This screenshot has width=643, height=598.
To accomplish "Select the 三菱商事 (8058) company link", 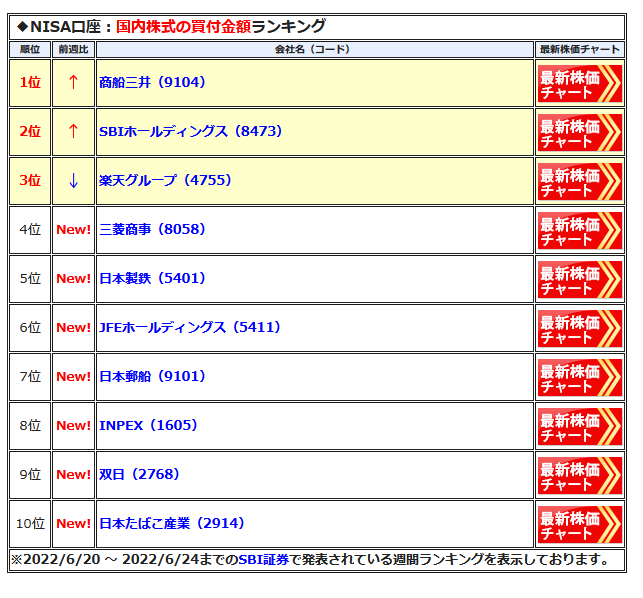I will pyautogui.click(x=152, y=230).
